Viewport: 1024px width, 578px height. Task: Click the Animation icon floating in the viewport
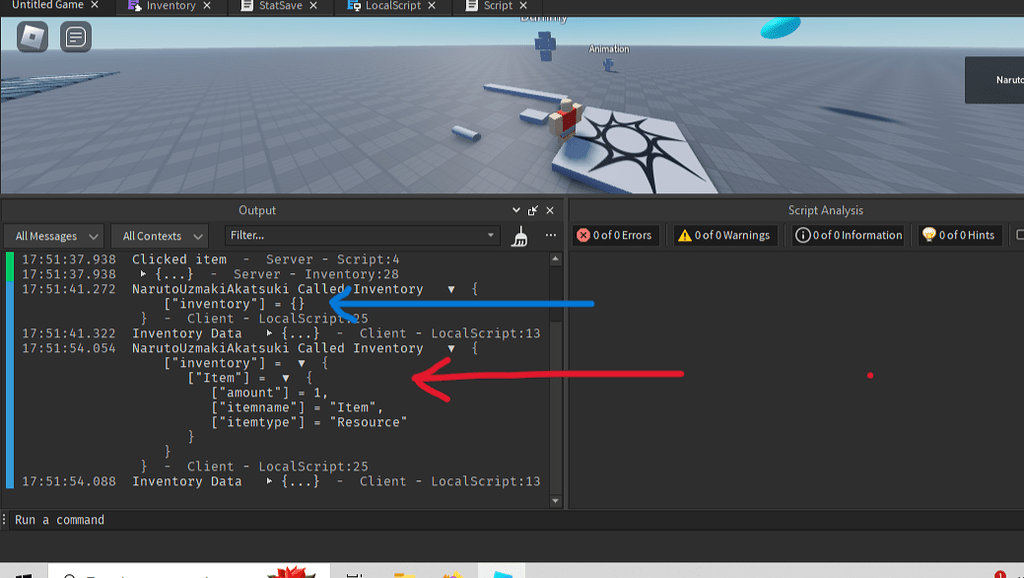[x=607, y=62]
